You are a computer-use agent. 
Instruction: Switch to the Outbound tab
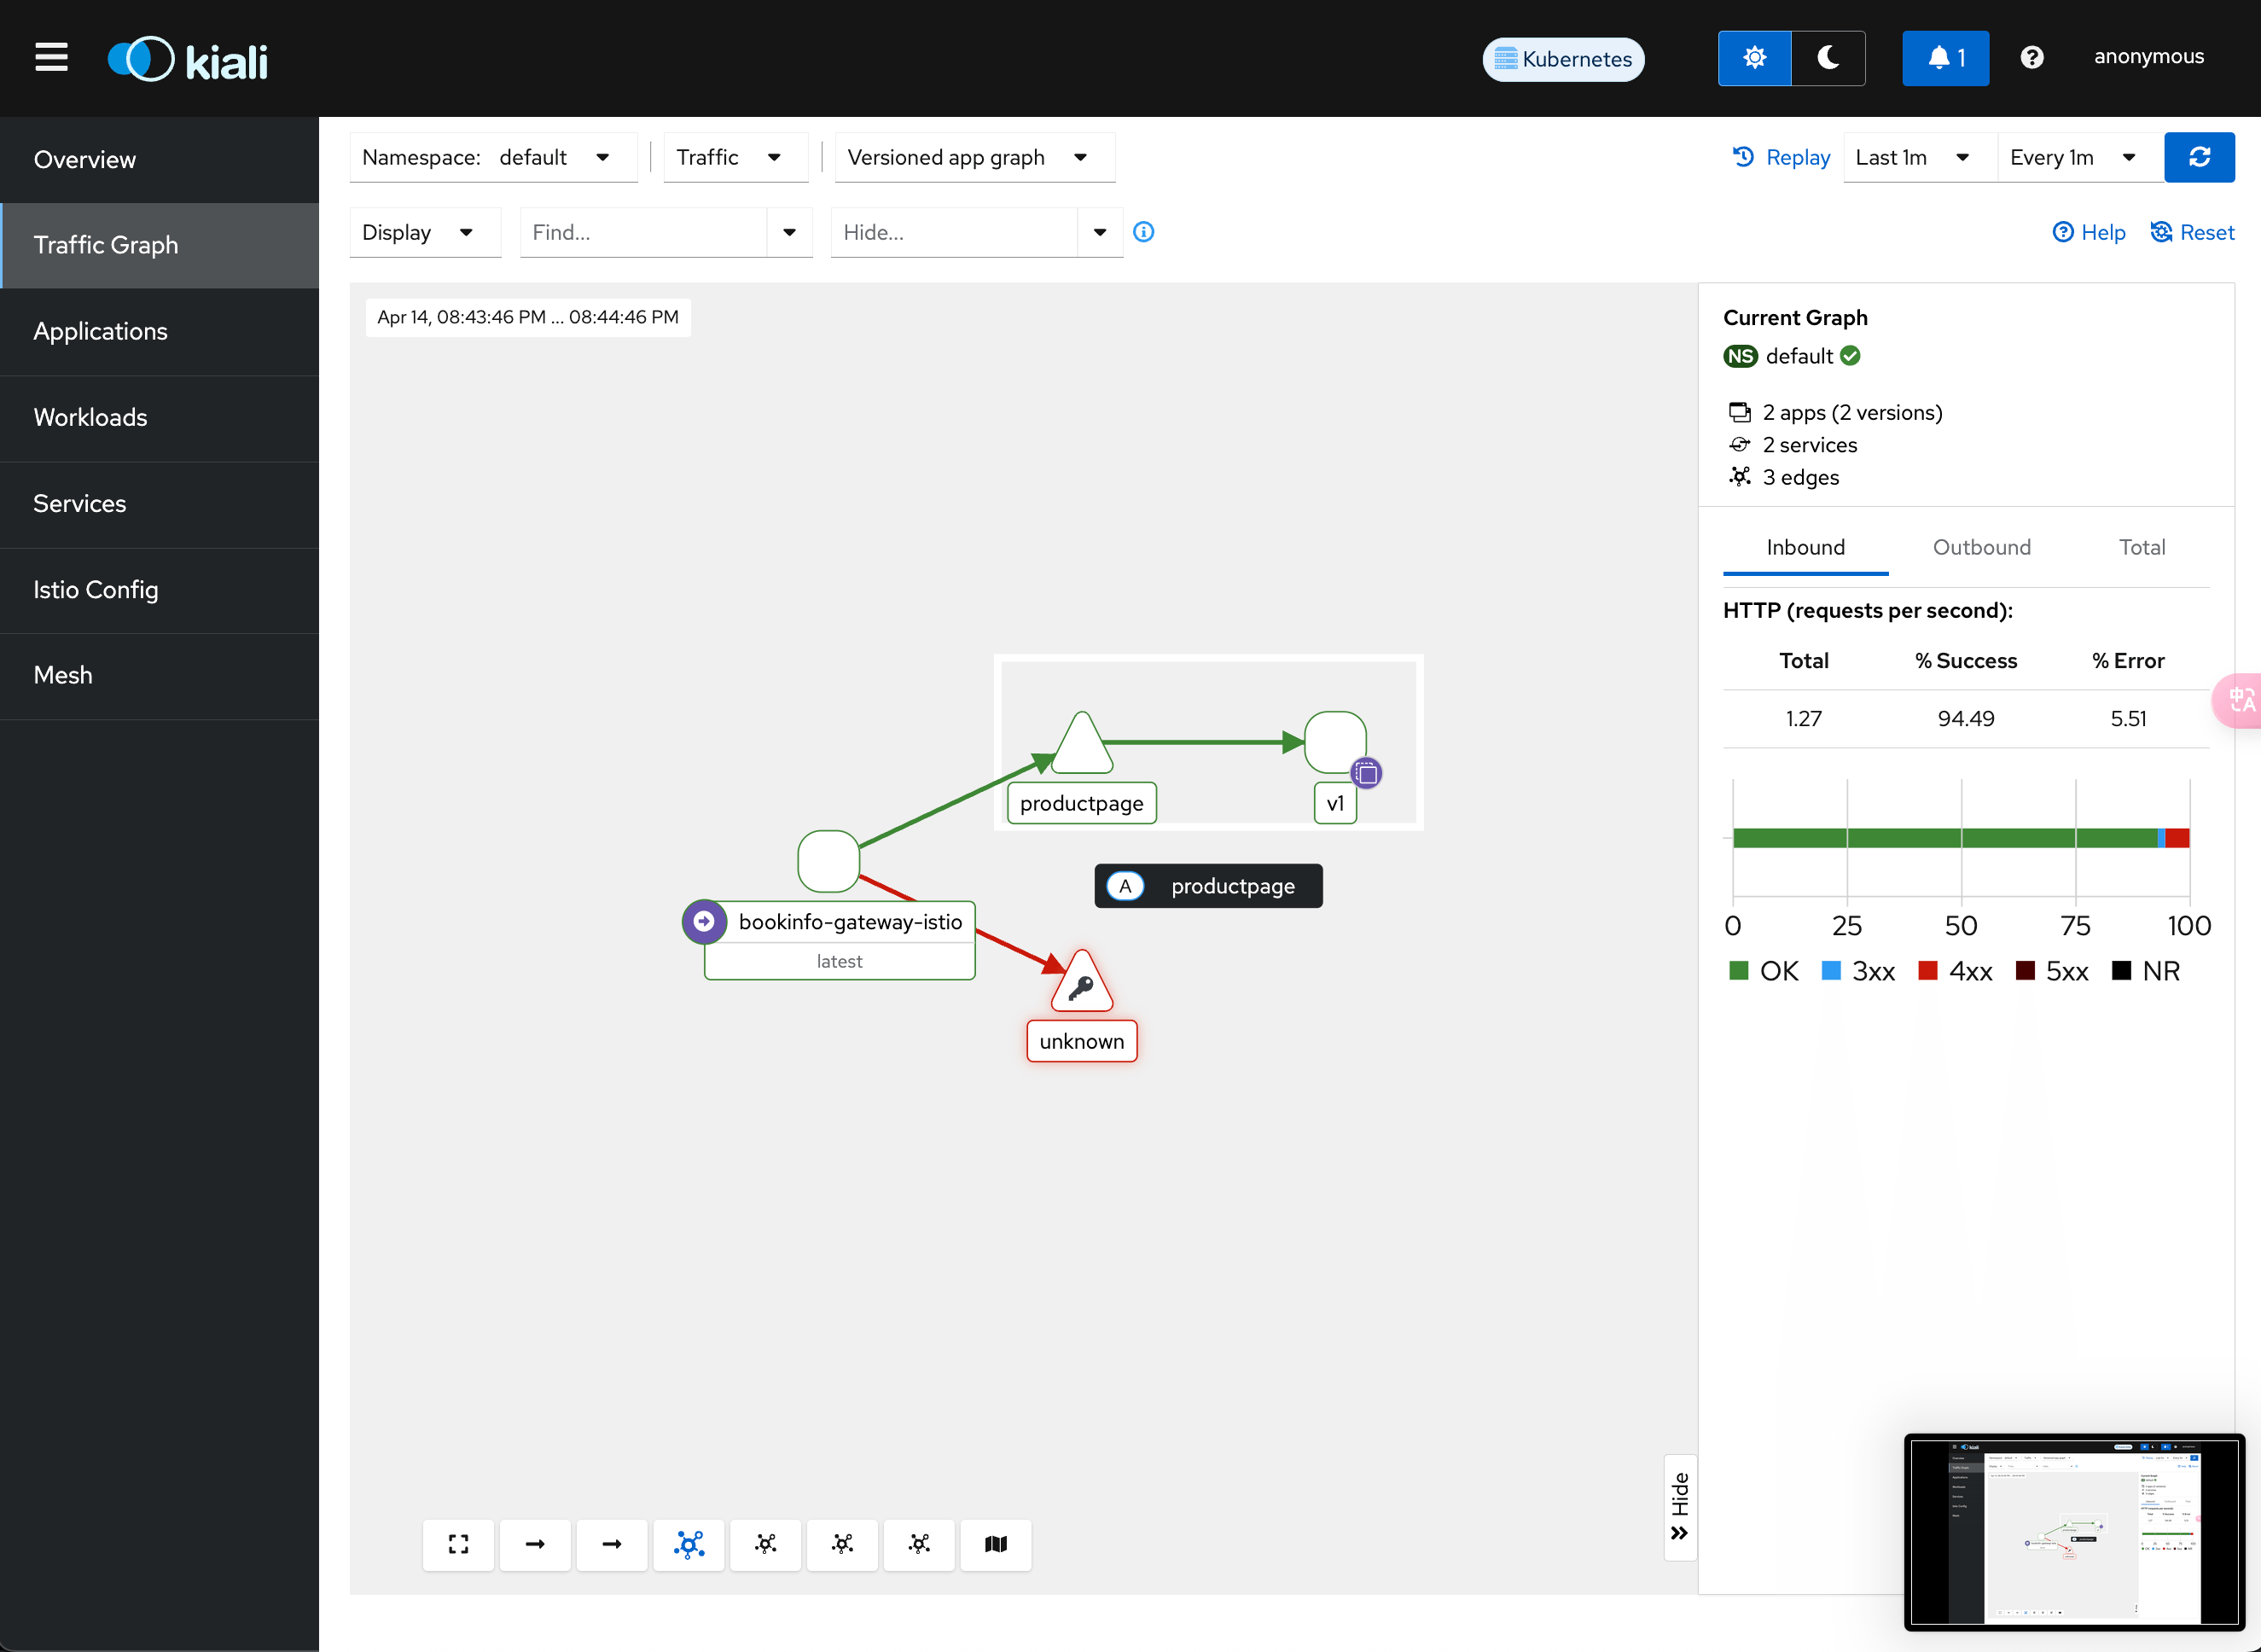coord(1981,547)
